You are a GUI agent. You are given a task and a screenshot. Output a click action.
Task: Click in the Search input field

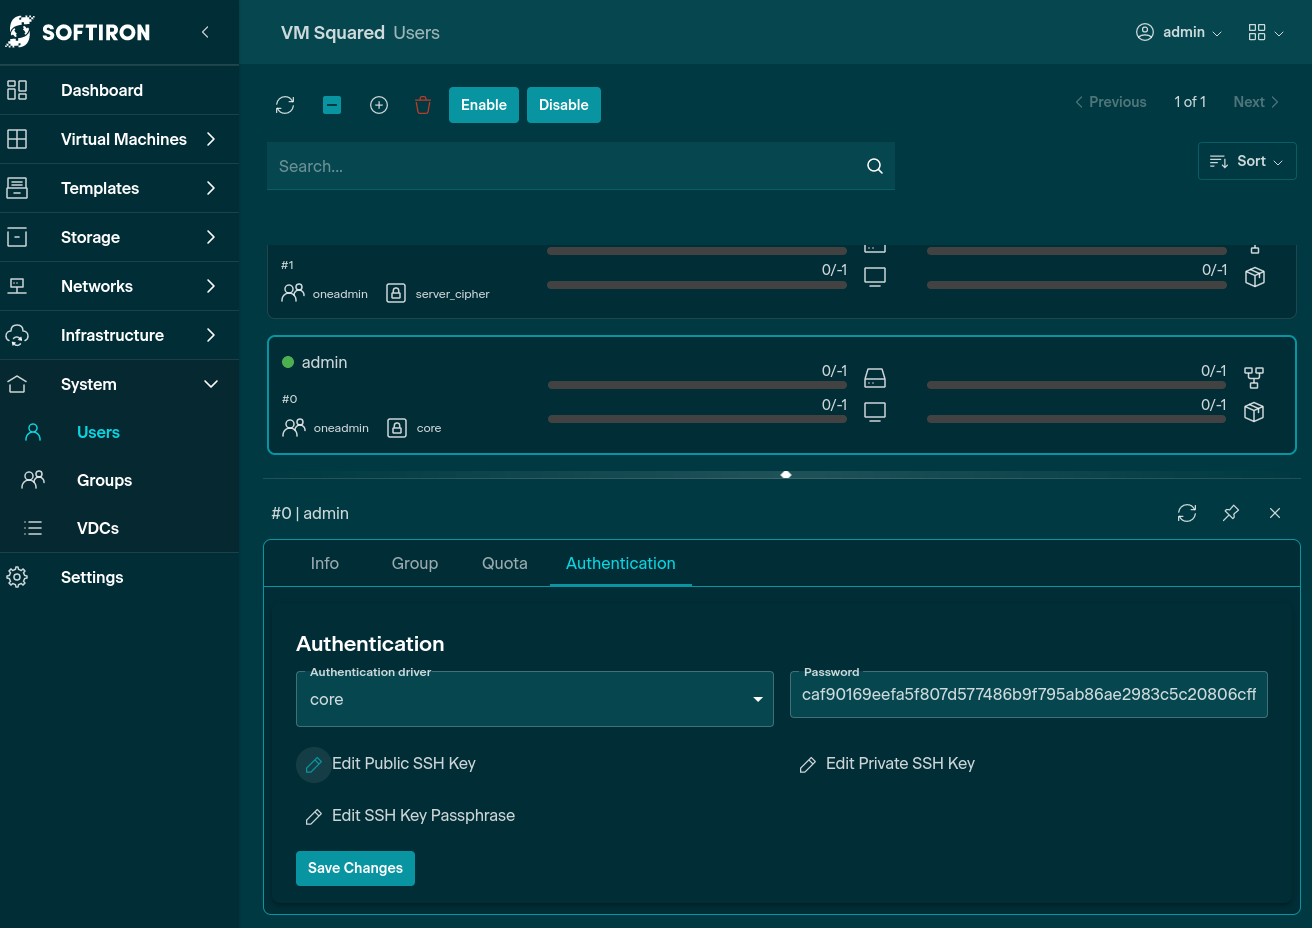(x=565, y=166)
